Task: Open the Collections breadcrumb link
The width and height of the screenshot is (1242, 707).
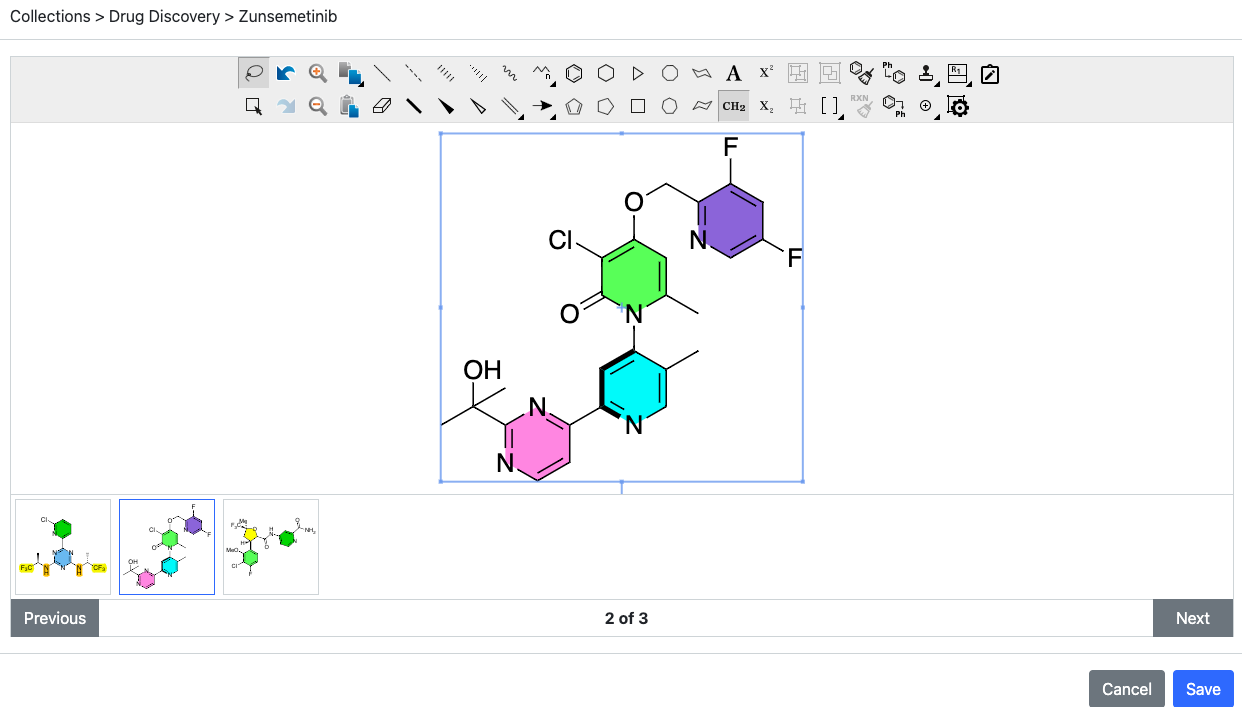Action: 50,16
